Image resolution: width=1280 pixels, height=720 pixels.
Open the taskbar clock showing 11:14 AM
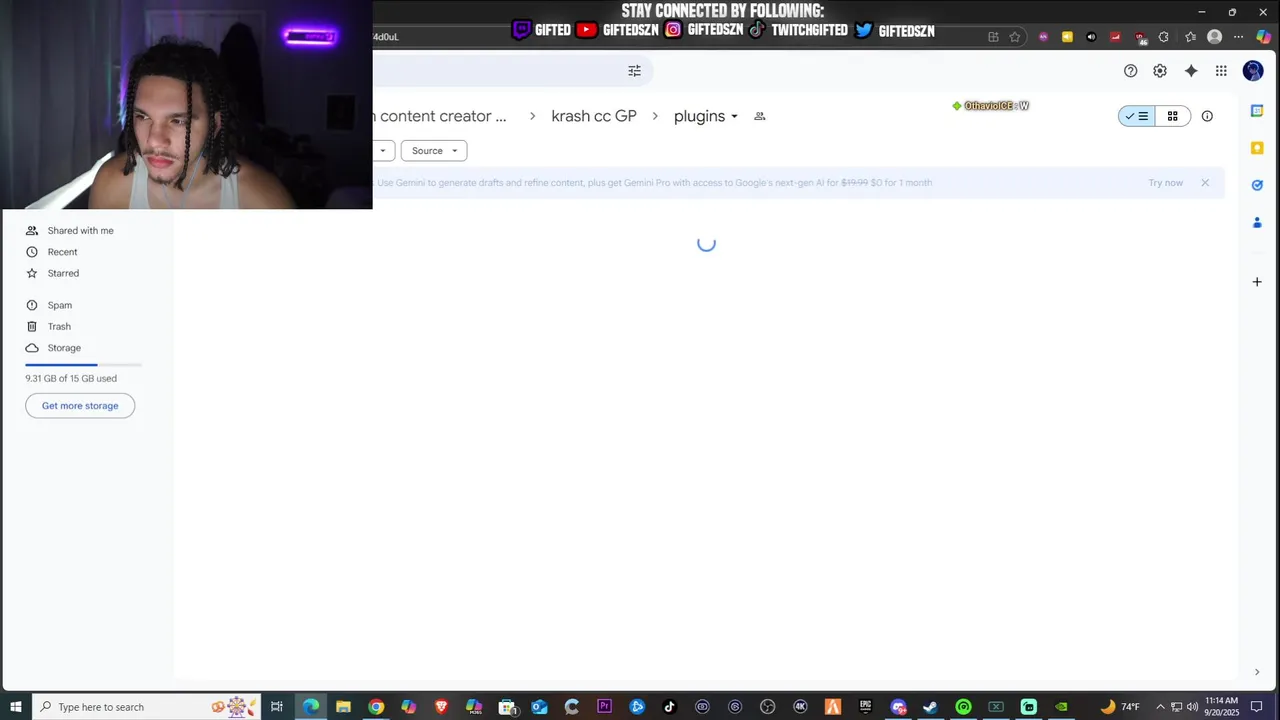[1222, 707]
